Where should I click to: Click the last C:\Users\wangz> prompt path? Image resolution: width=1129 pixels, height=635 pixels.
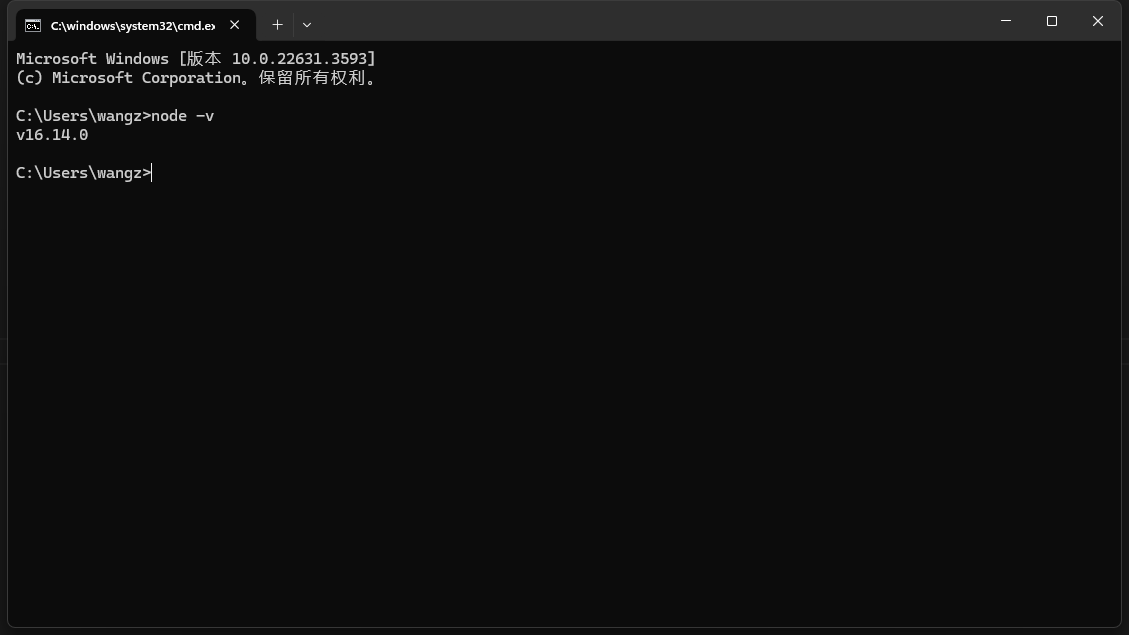[x=84, y=173]
